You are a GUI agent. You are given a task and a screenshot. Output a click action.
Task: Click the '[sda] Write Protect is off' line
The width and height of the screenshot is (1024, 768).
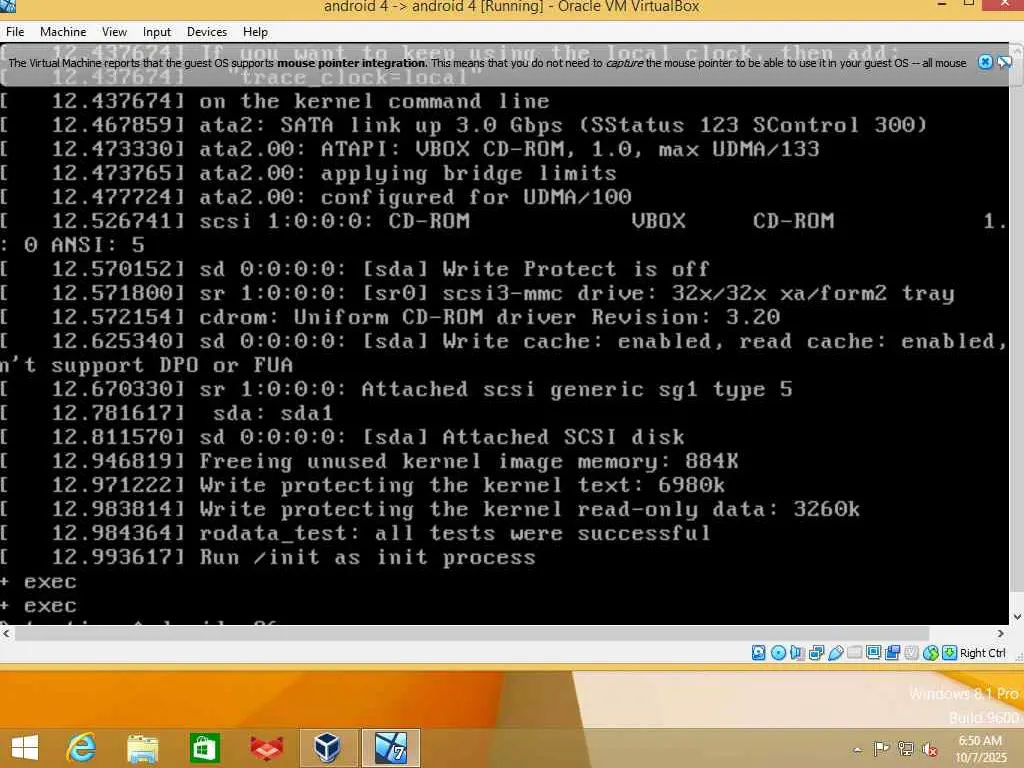455,268
